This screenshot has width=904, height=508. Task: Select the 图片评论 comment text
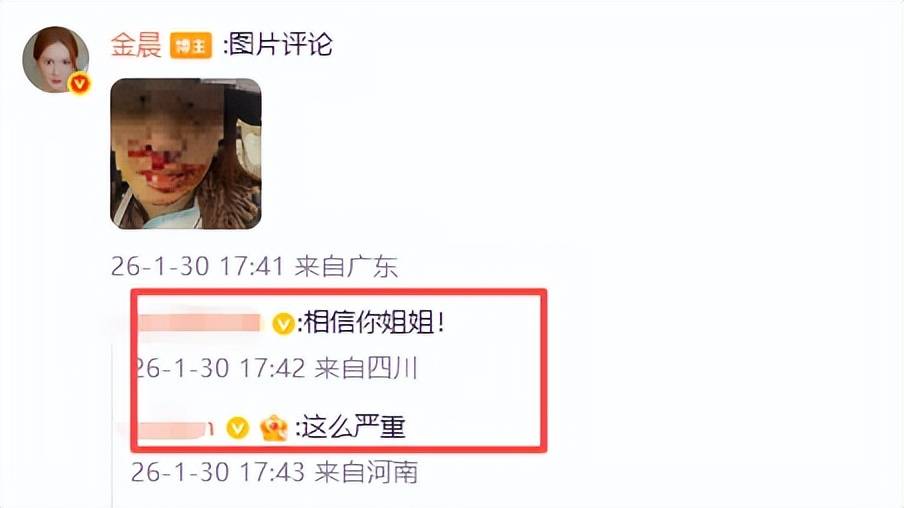(281, 44)
